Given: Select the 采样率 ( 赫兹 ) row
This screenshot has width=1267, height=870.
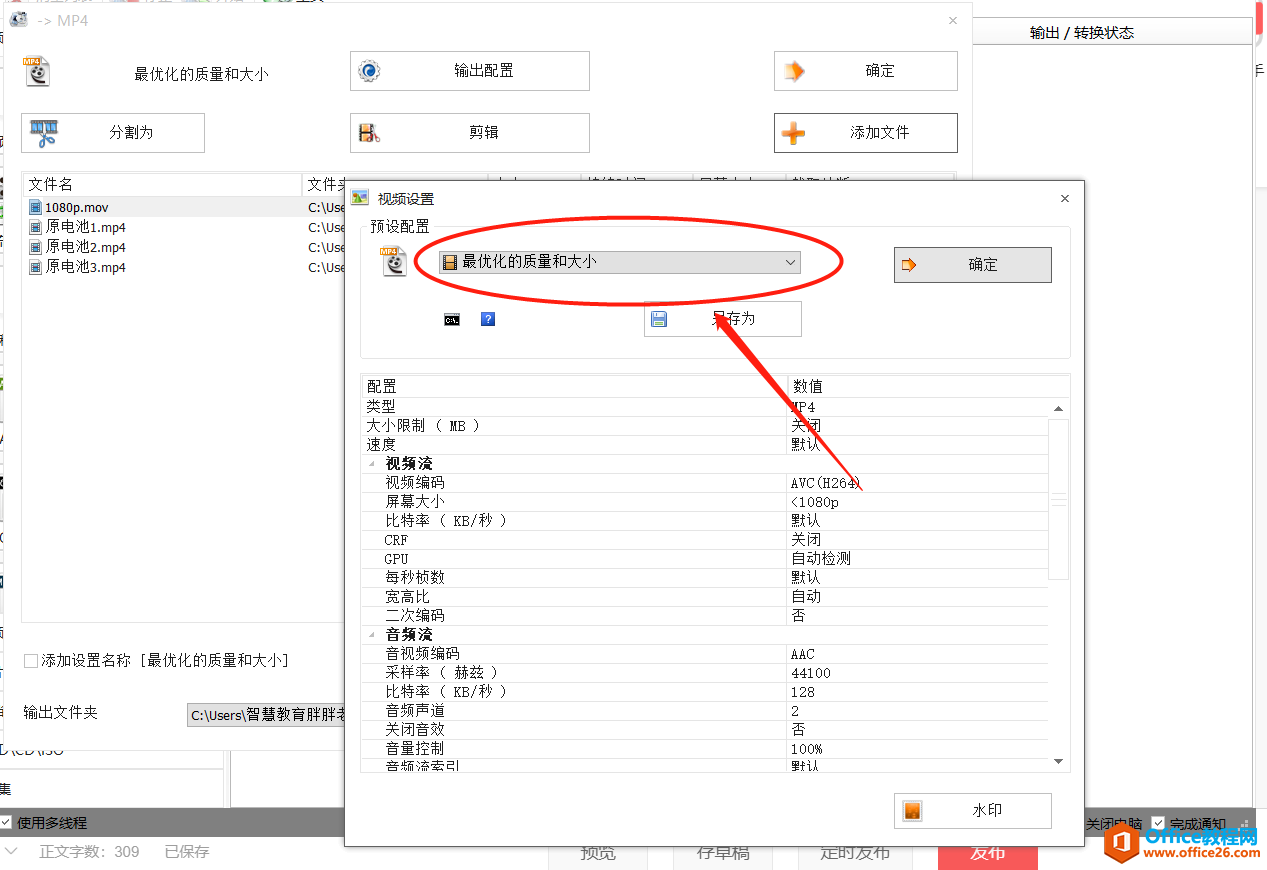Looking at the screenshot, I should 705,673.
